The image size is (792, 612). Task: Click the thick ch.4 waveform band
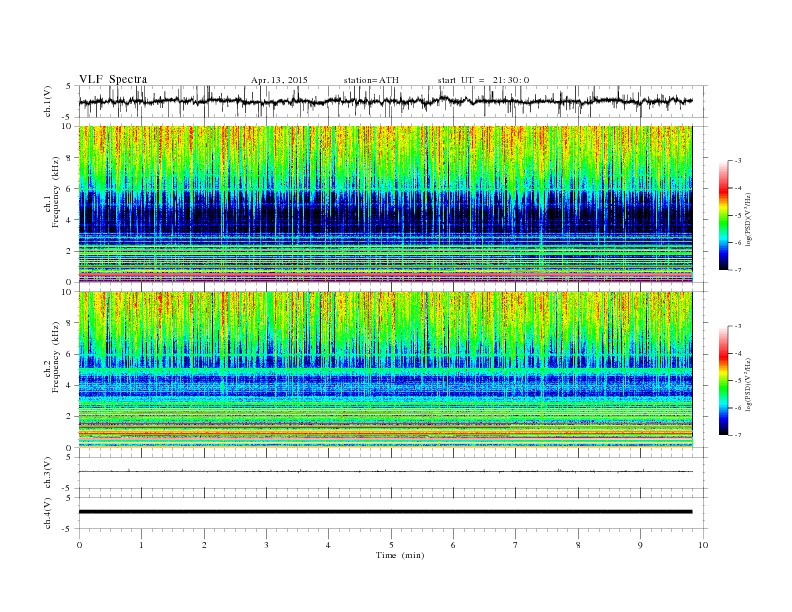pos(385,512)
